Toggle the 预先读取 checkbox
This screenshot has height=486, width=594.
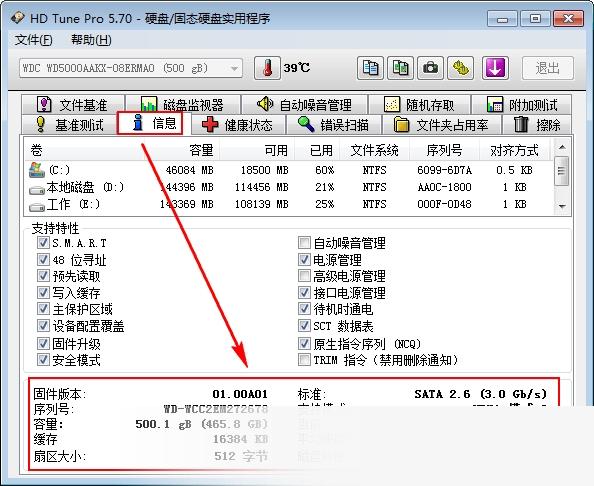[43, 276]
